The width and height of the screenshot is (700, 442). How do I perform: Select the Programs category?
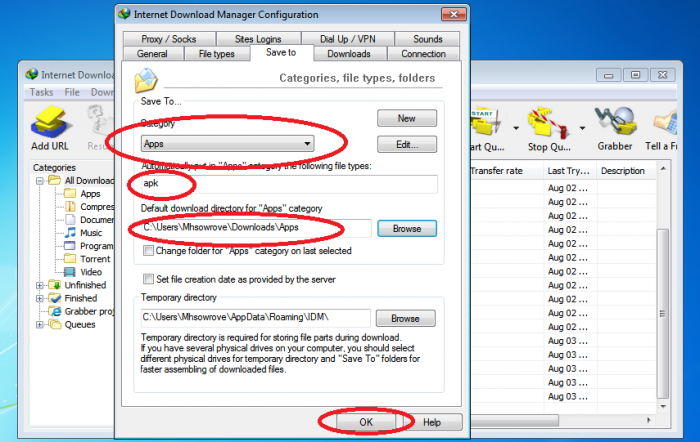(x=90, y=246)
